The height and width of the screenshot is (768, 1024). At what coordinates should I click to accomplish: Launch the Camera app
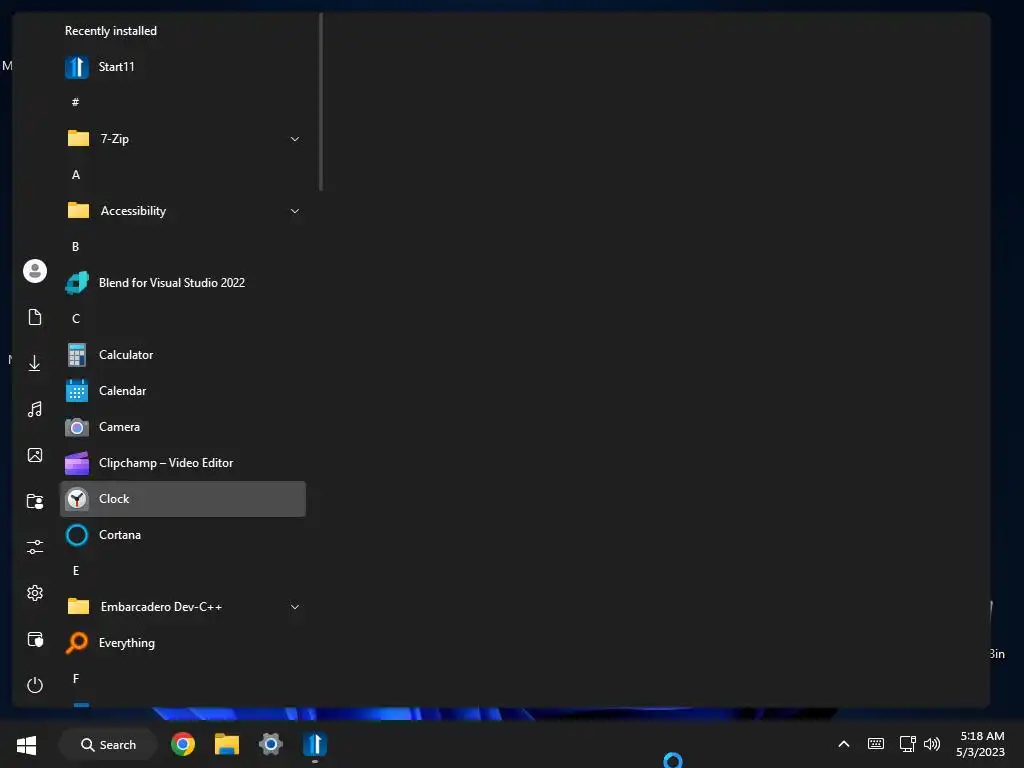(183, 426)
